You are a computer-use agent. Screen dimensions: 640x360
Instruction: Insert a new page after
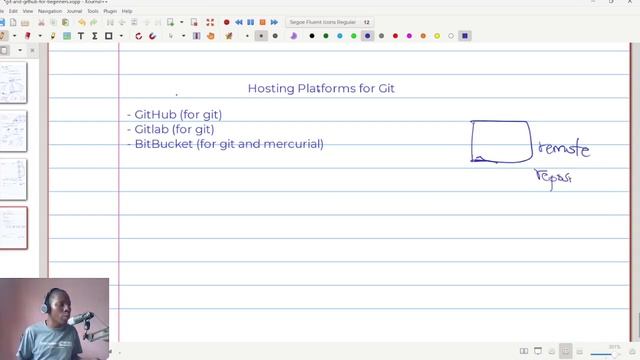click(170, 22)
